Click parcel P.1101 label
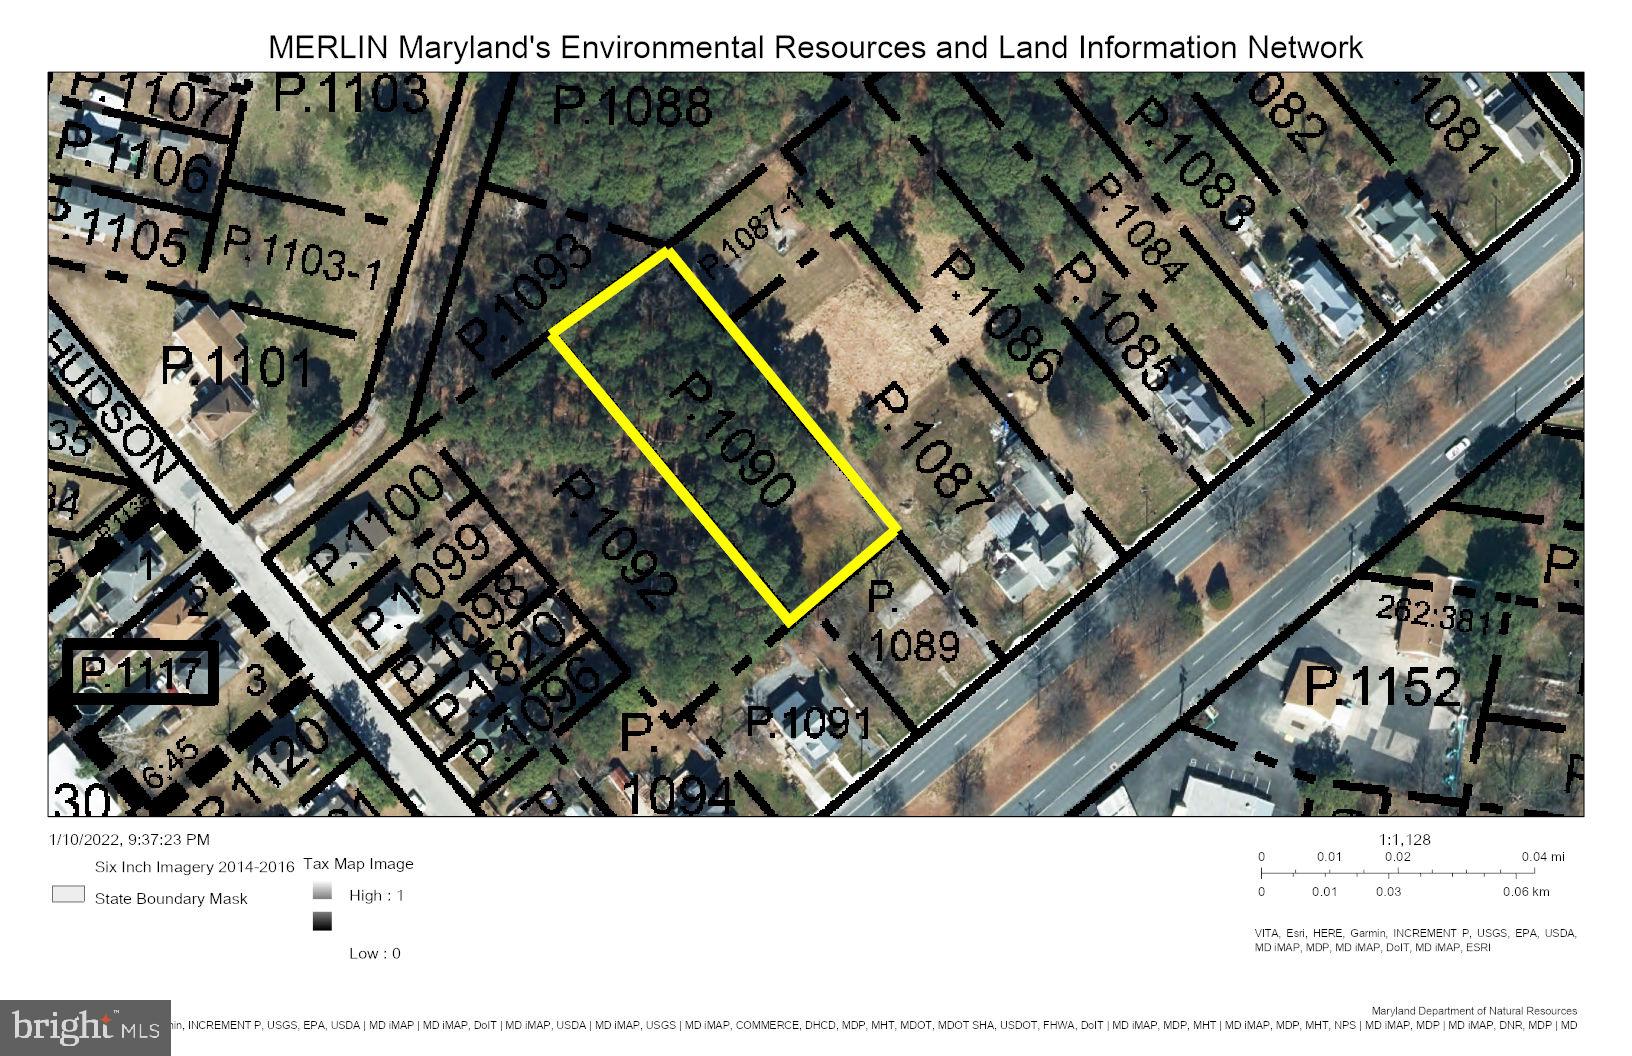Screen dimensions: 1632x1056 pyautogui.click(x=236, y=368)
